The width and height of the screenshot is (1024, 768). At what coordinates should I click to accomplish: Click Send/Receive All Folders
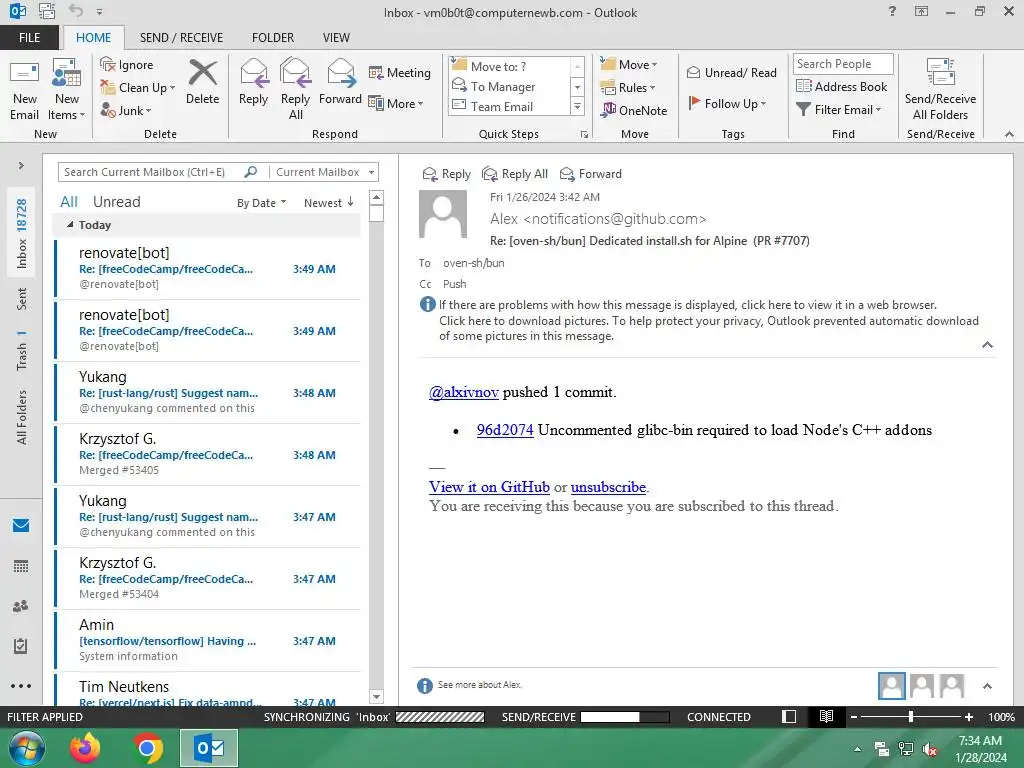tap(940, 90)
